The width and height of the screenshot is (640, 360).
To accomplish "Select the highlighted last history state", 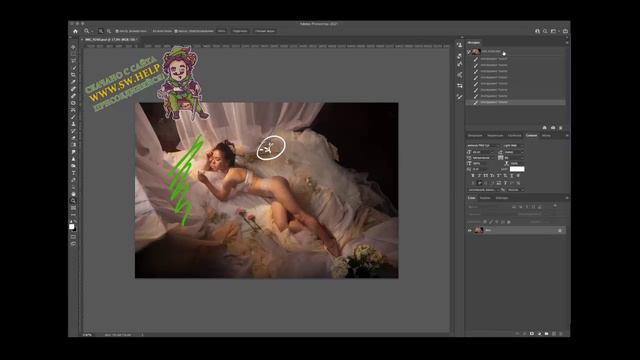I will pyautogui.click(x=516, y=102).
